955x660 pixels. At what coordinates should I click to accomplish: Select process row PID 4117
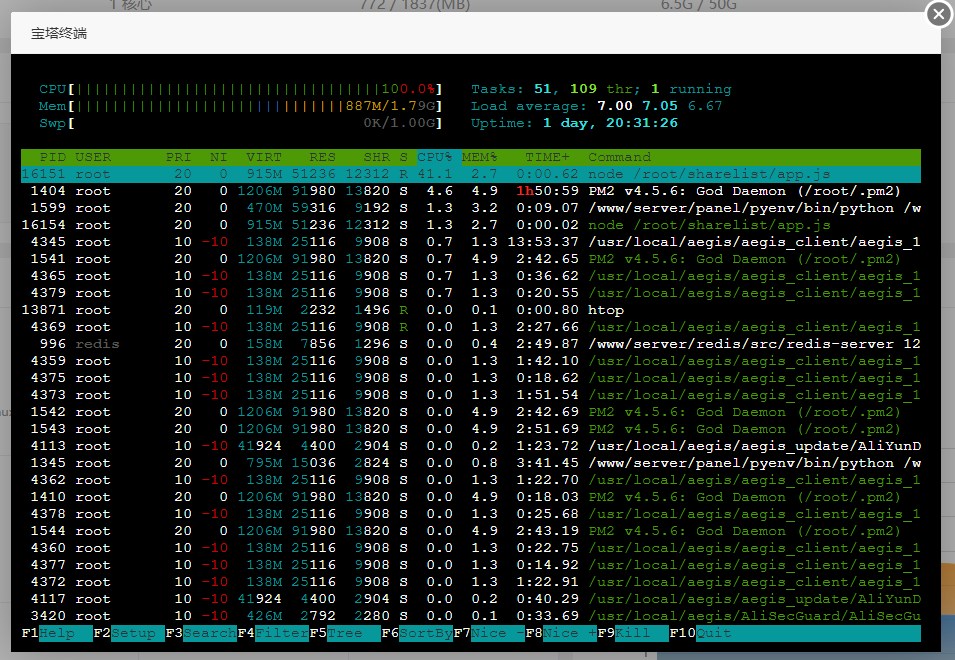click(471, 600)
